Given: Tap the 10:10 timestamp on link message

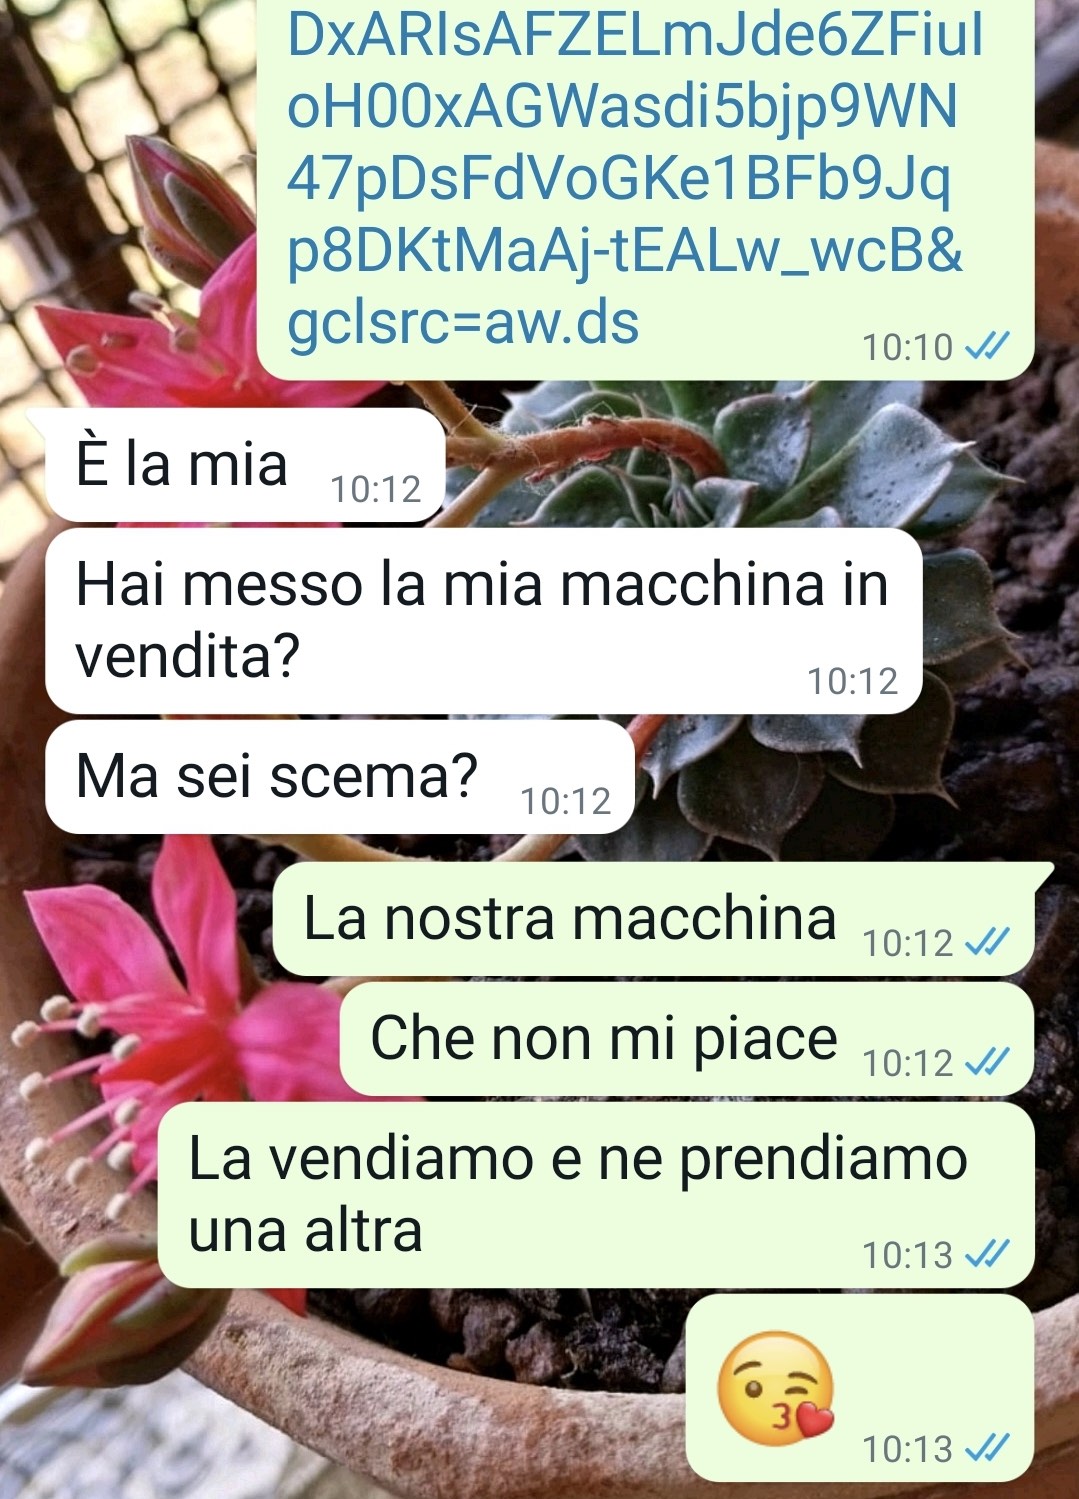Looking at the screenshot, I should 908,347.
